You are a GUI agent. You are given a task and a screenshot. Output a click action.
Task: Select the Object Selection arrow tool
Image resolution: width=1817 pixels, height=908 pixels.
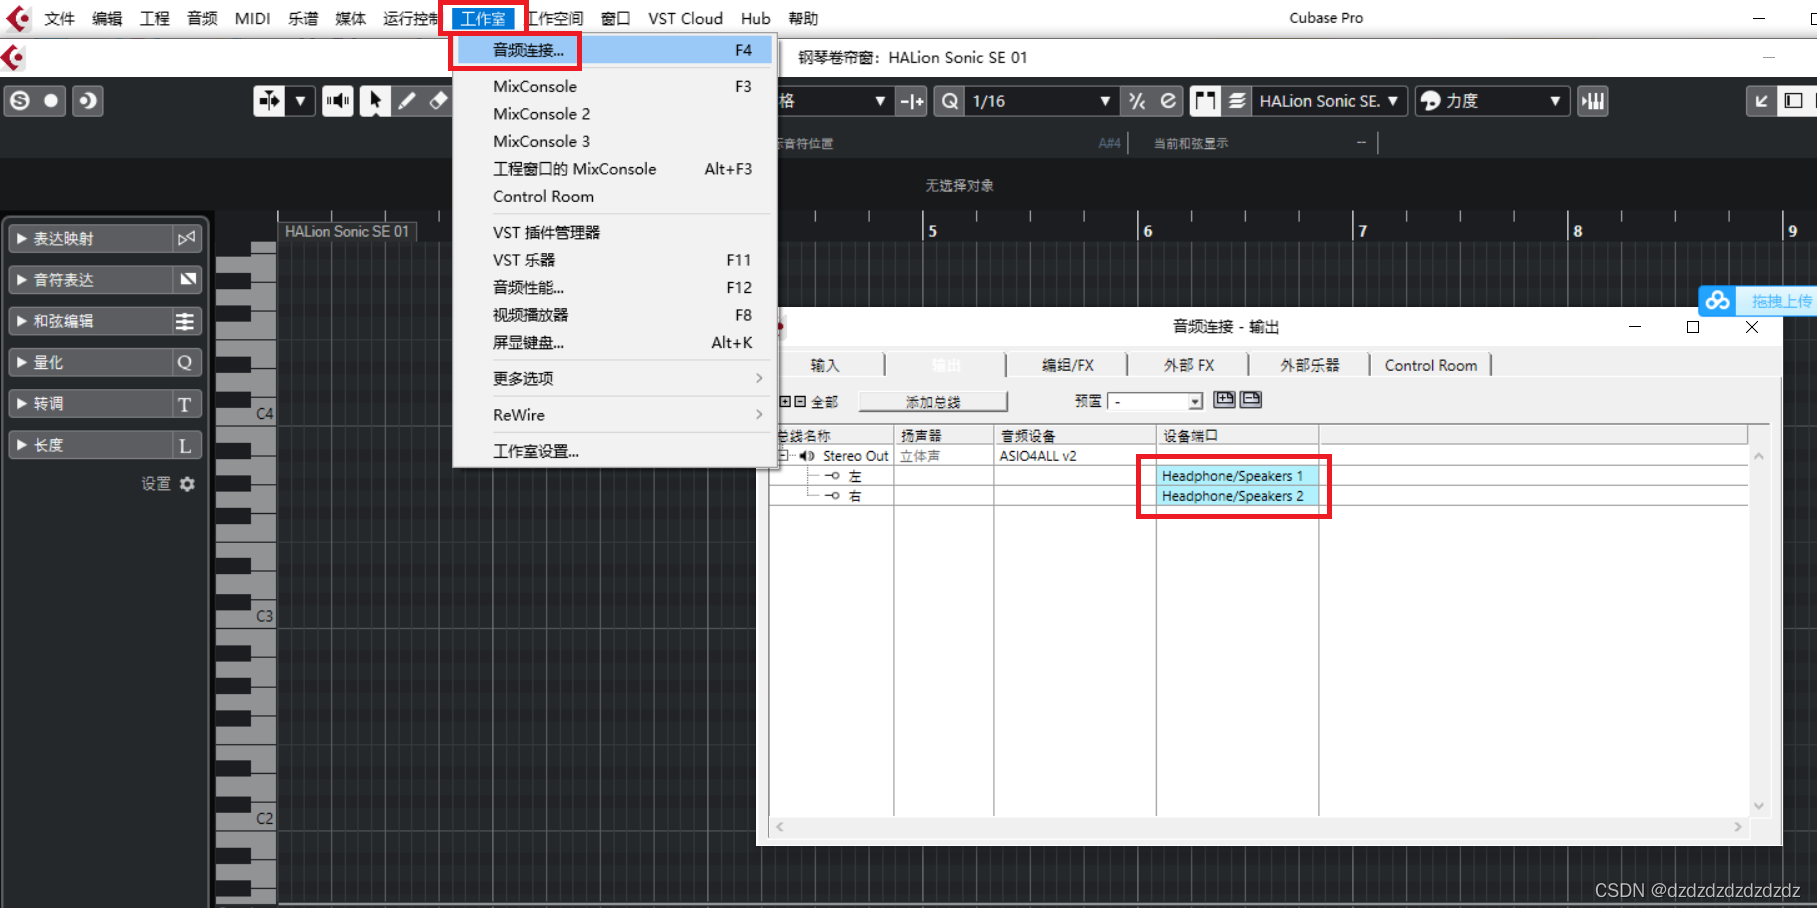(375, 101)
